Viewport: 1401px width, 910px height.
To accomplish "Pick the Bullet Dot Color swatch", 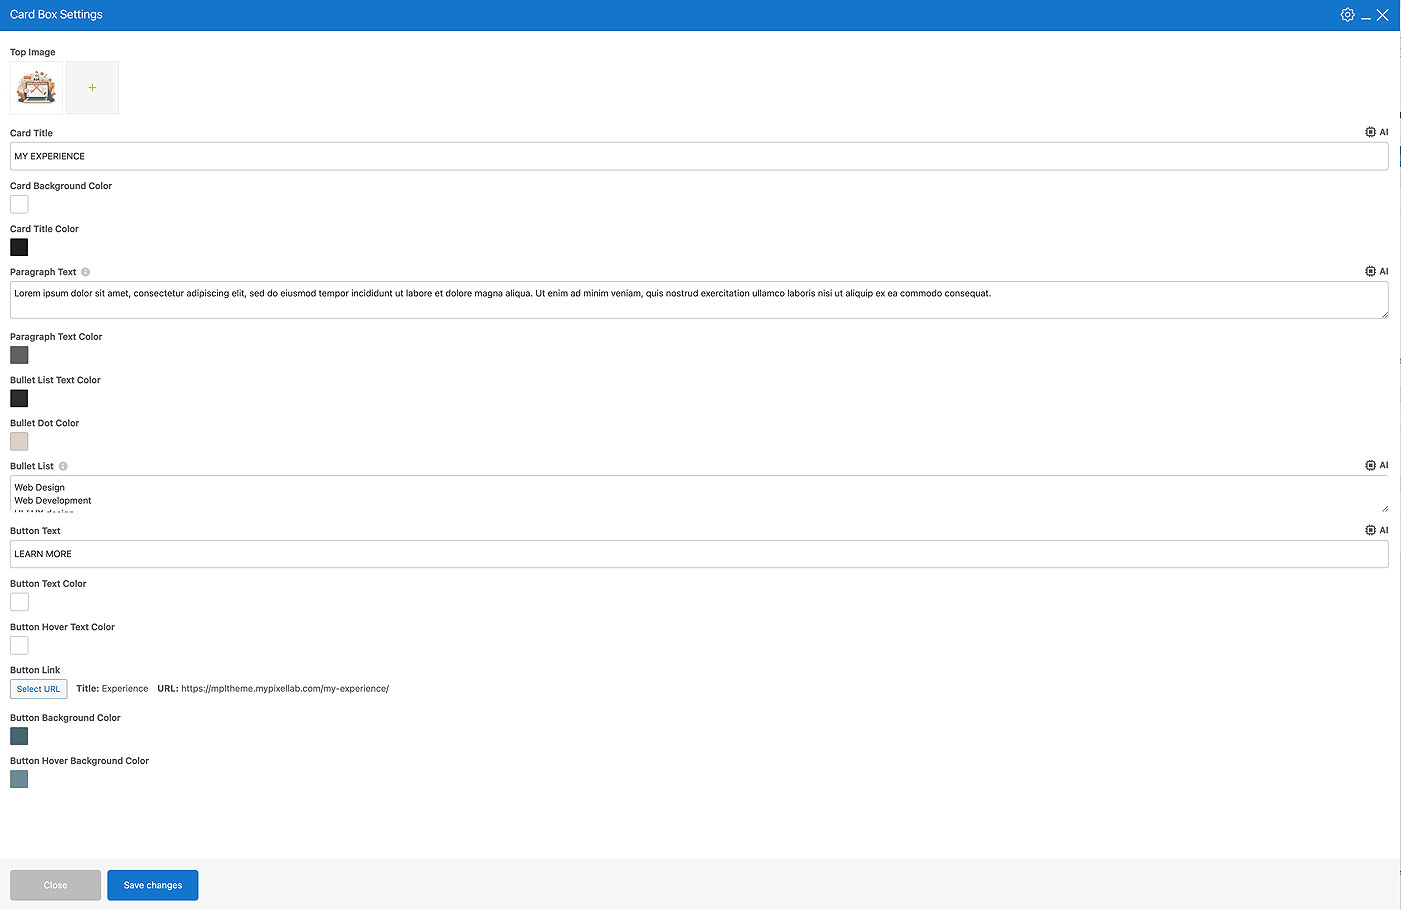I will [19, 441].
